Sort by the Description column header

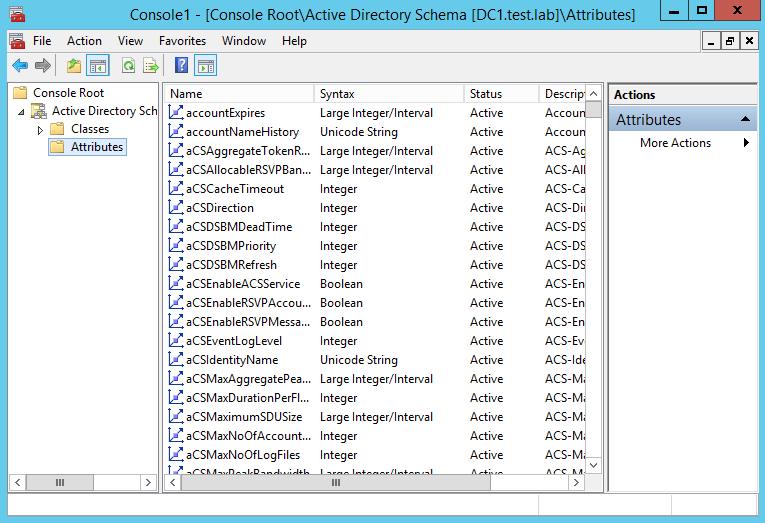563,94
